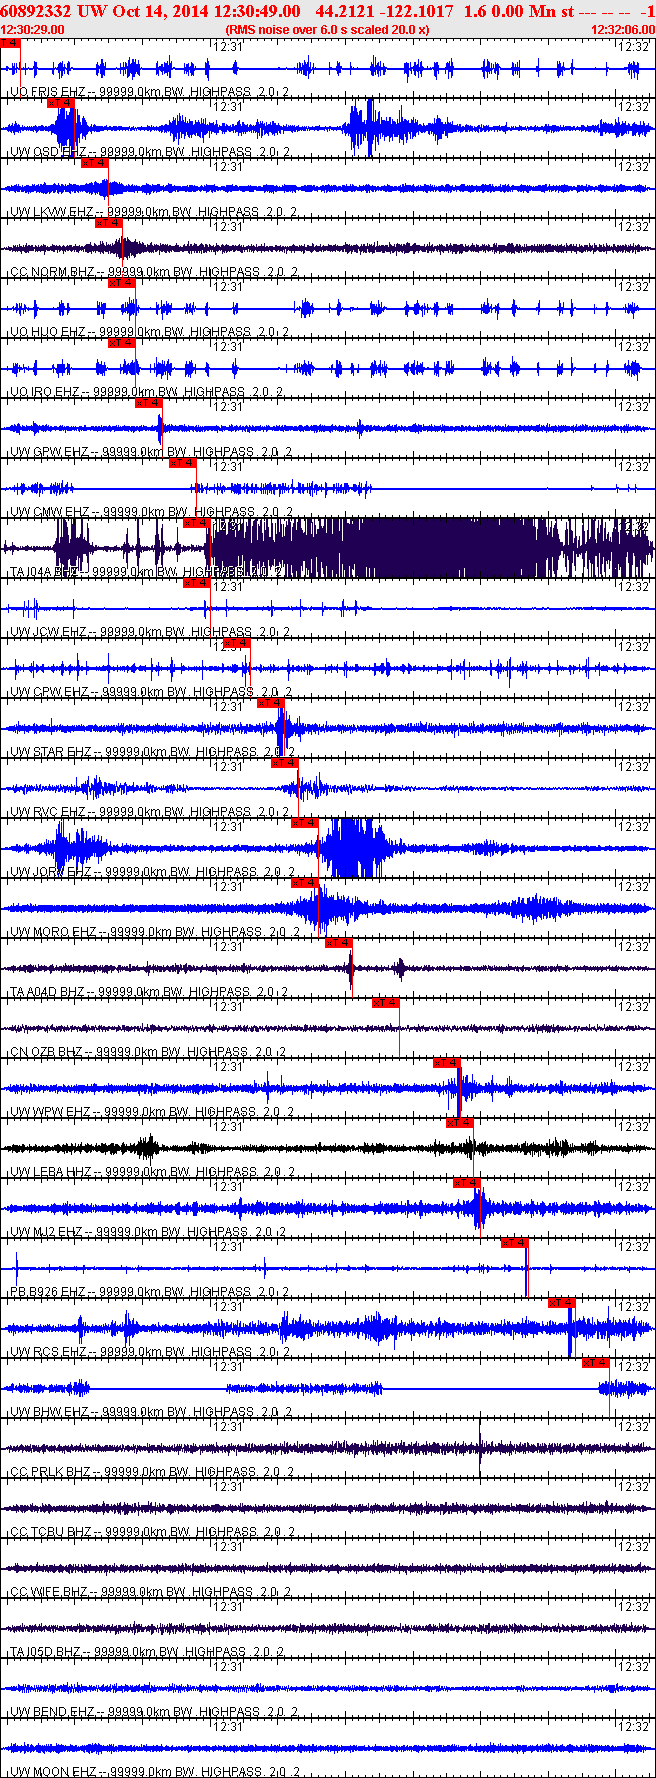Select the TA J05D BHZ station label
The height and width of the screenshot is (1778, 656).
click(46, 1652)
